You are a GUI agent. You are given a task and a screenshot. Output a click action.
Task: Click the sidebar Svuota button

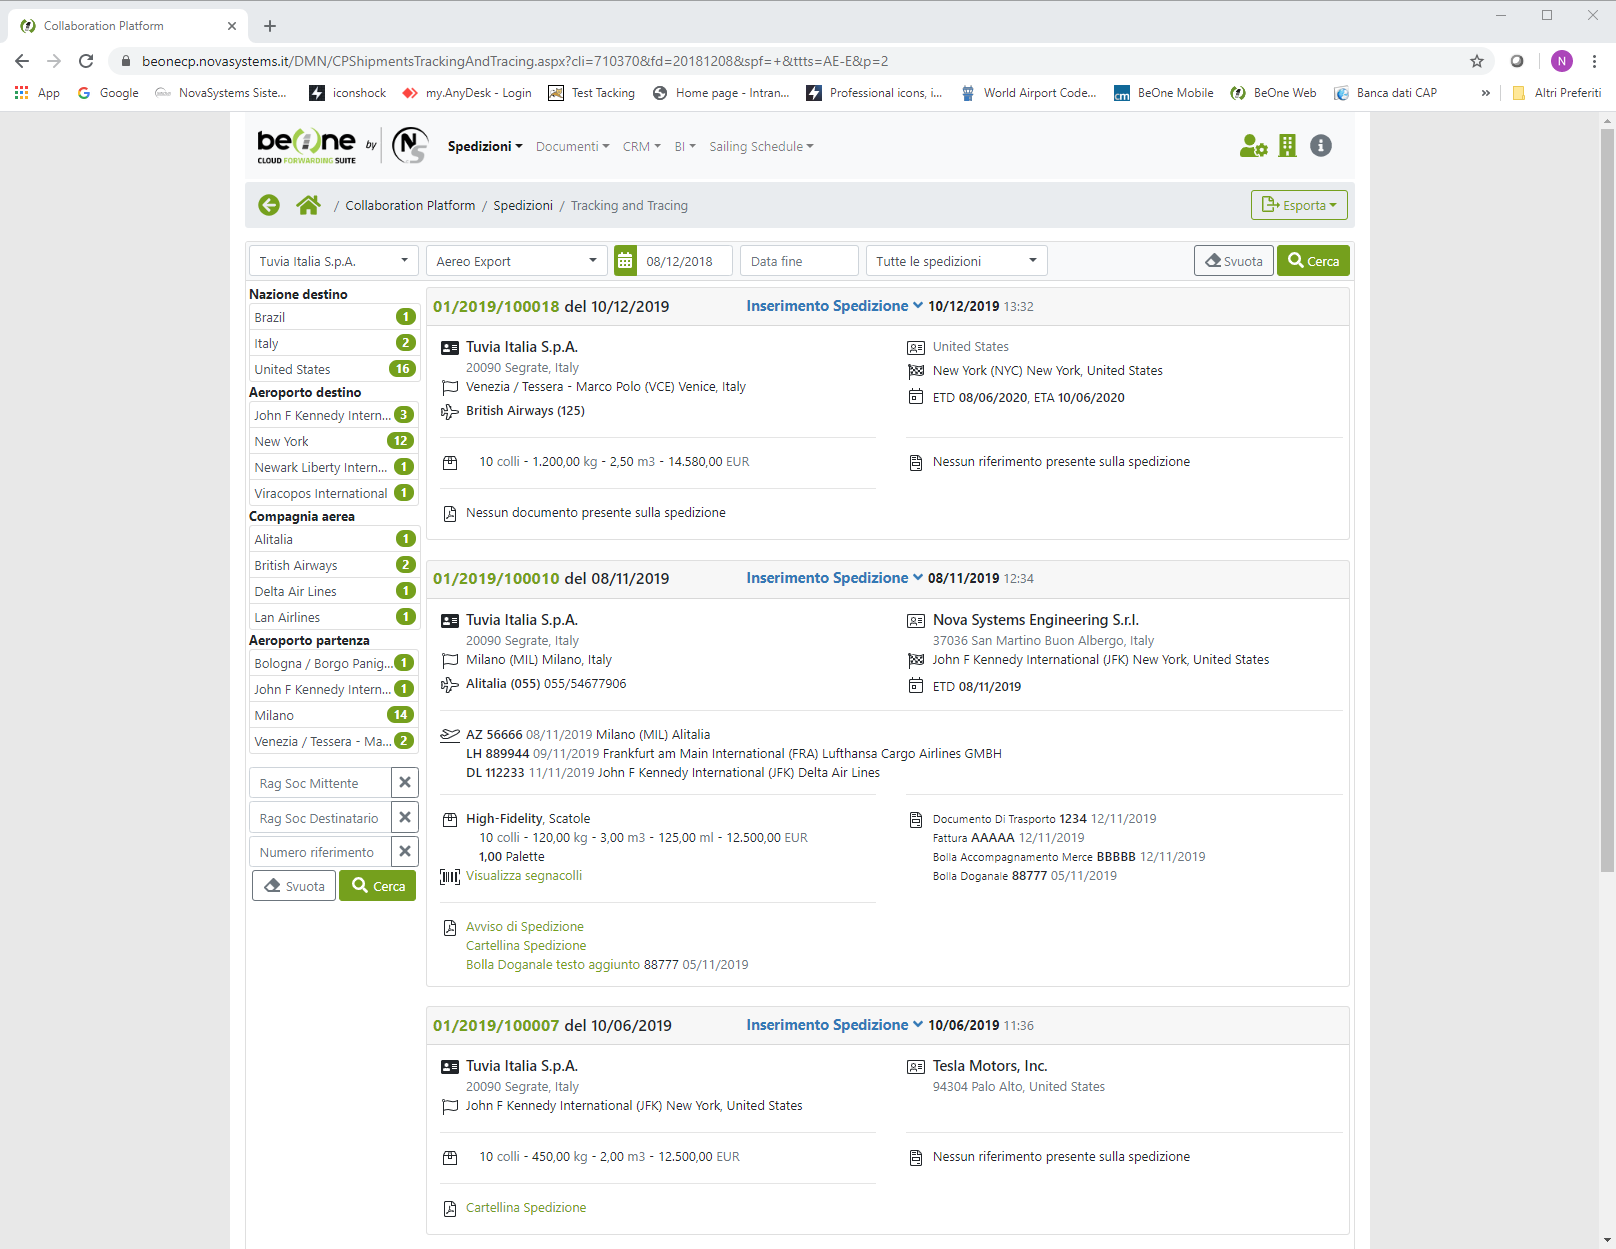[294, 886]
